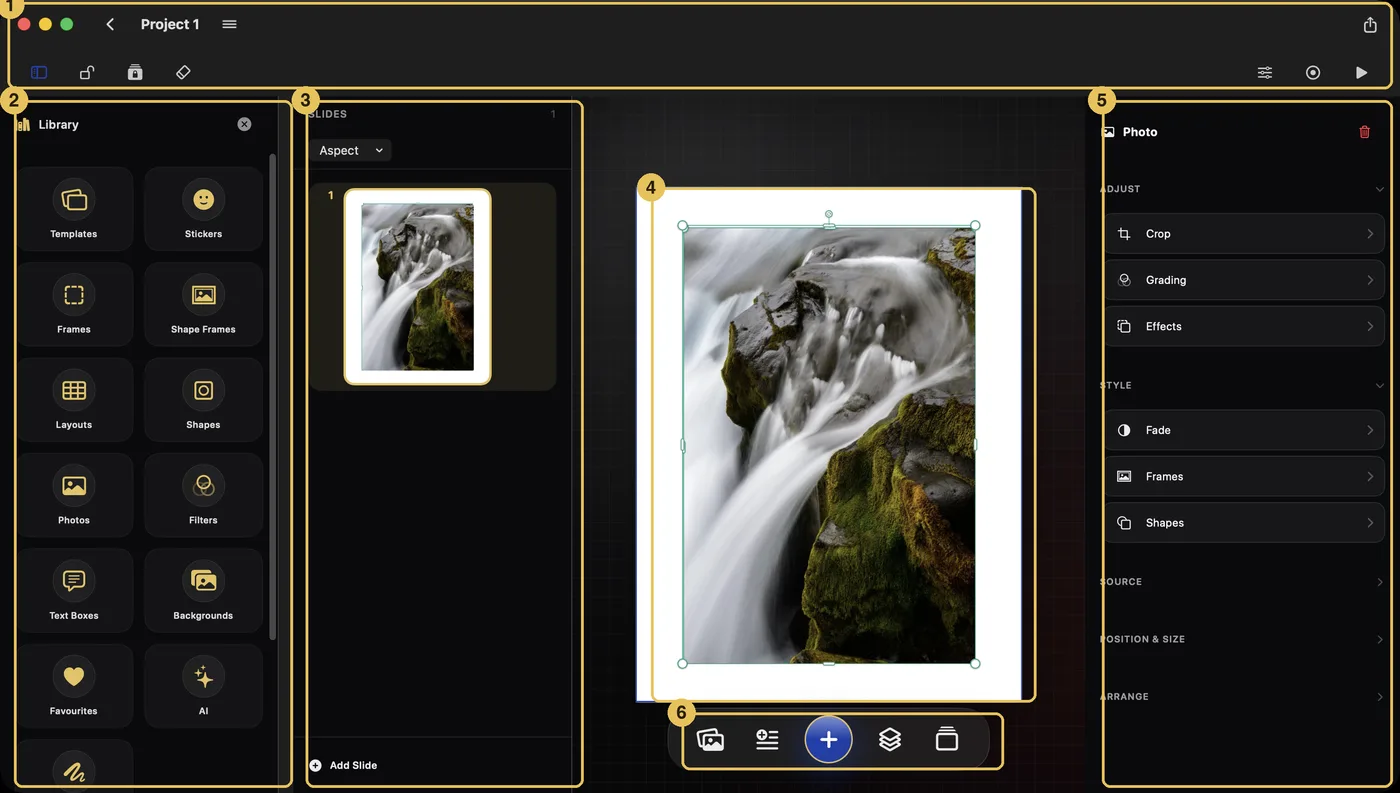Open the Effects adjustment row
The image size is (1400, 793).
click(1245, 326)
